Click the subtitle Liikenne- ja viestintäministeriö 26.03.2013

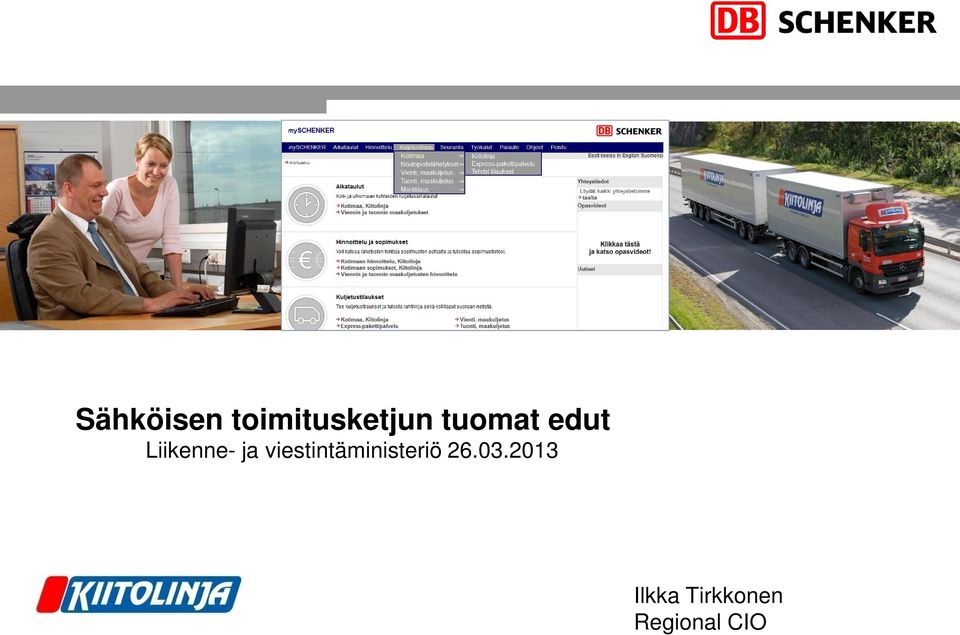pos(351,451)
